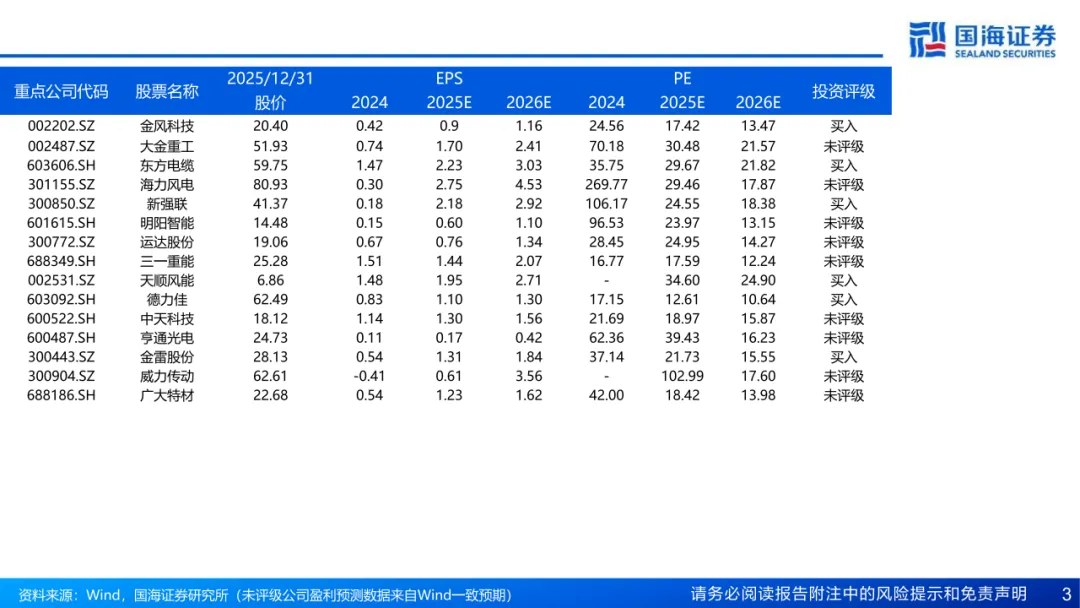Select stock name 中天科技
Image resolution: width=1080 pixels, height=608 pixels.
[x=167, y=319]
